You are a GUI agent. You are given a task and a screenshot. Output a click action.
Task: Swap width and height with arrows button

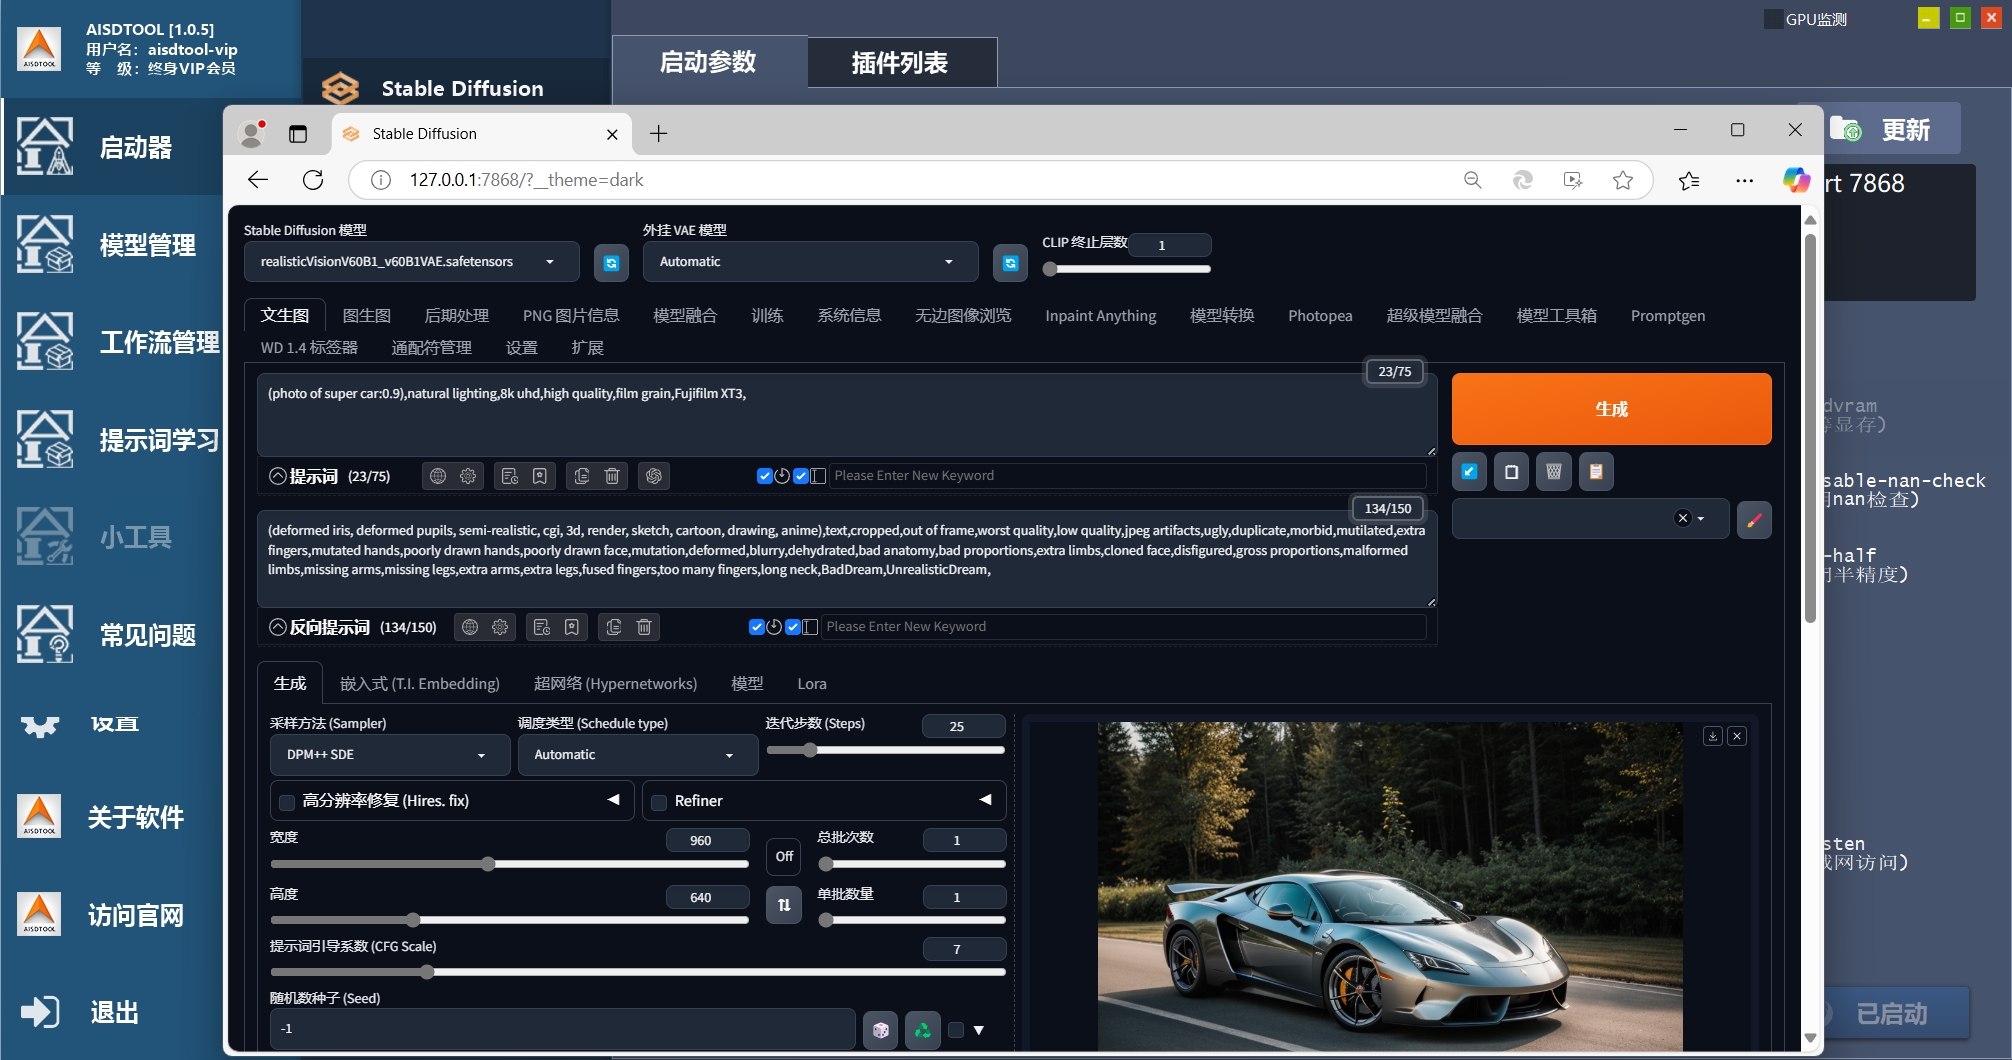tap(784, 905)
